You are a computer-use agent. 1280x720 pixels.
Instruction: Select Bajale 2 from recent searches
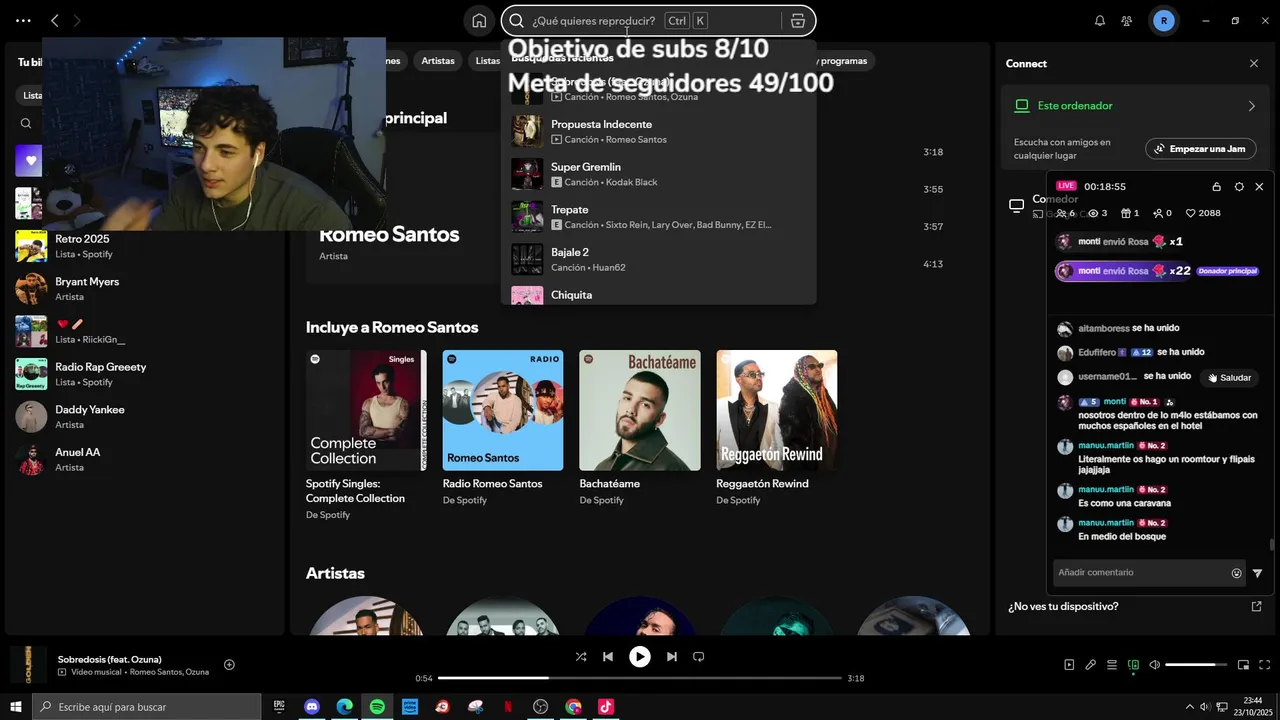(659, 260)
